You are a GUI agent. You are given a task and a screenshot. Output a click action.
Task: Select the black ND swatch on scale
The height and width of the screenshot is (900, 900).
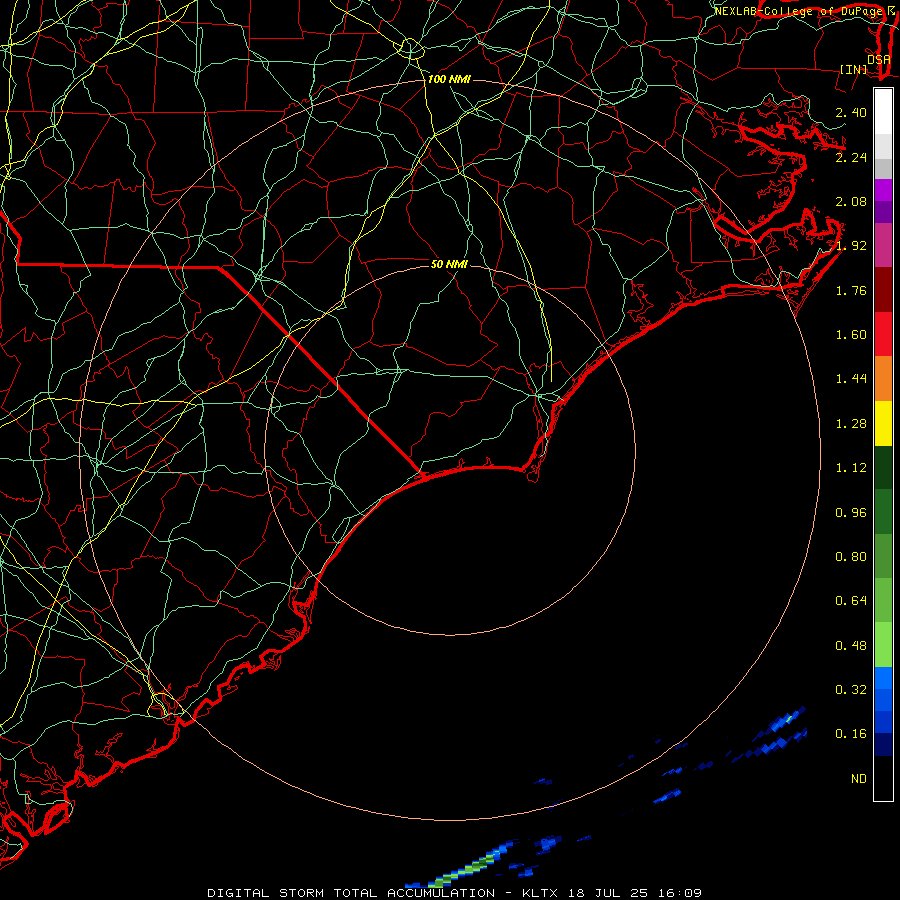pyautogui.click(x=883, y=778)
